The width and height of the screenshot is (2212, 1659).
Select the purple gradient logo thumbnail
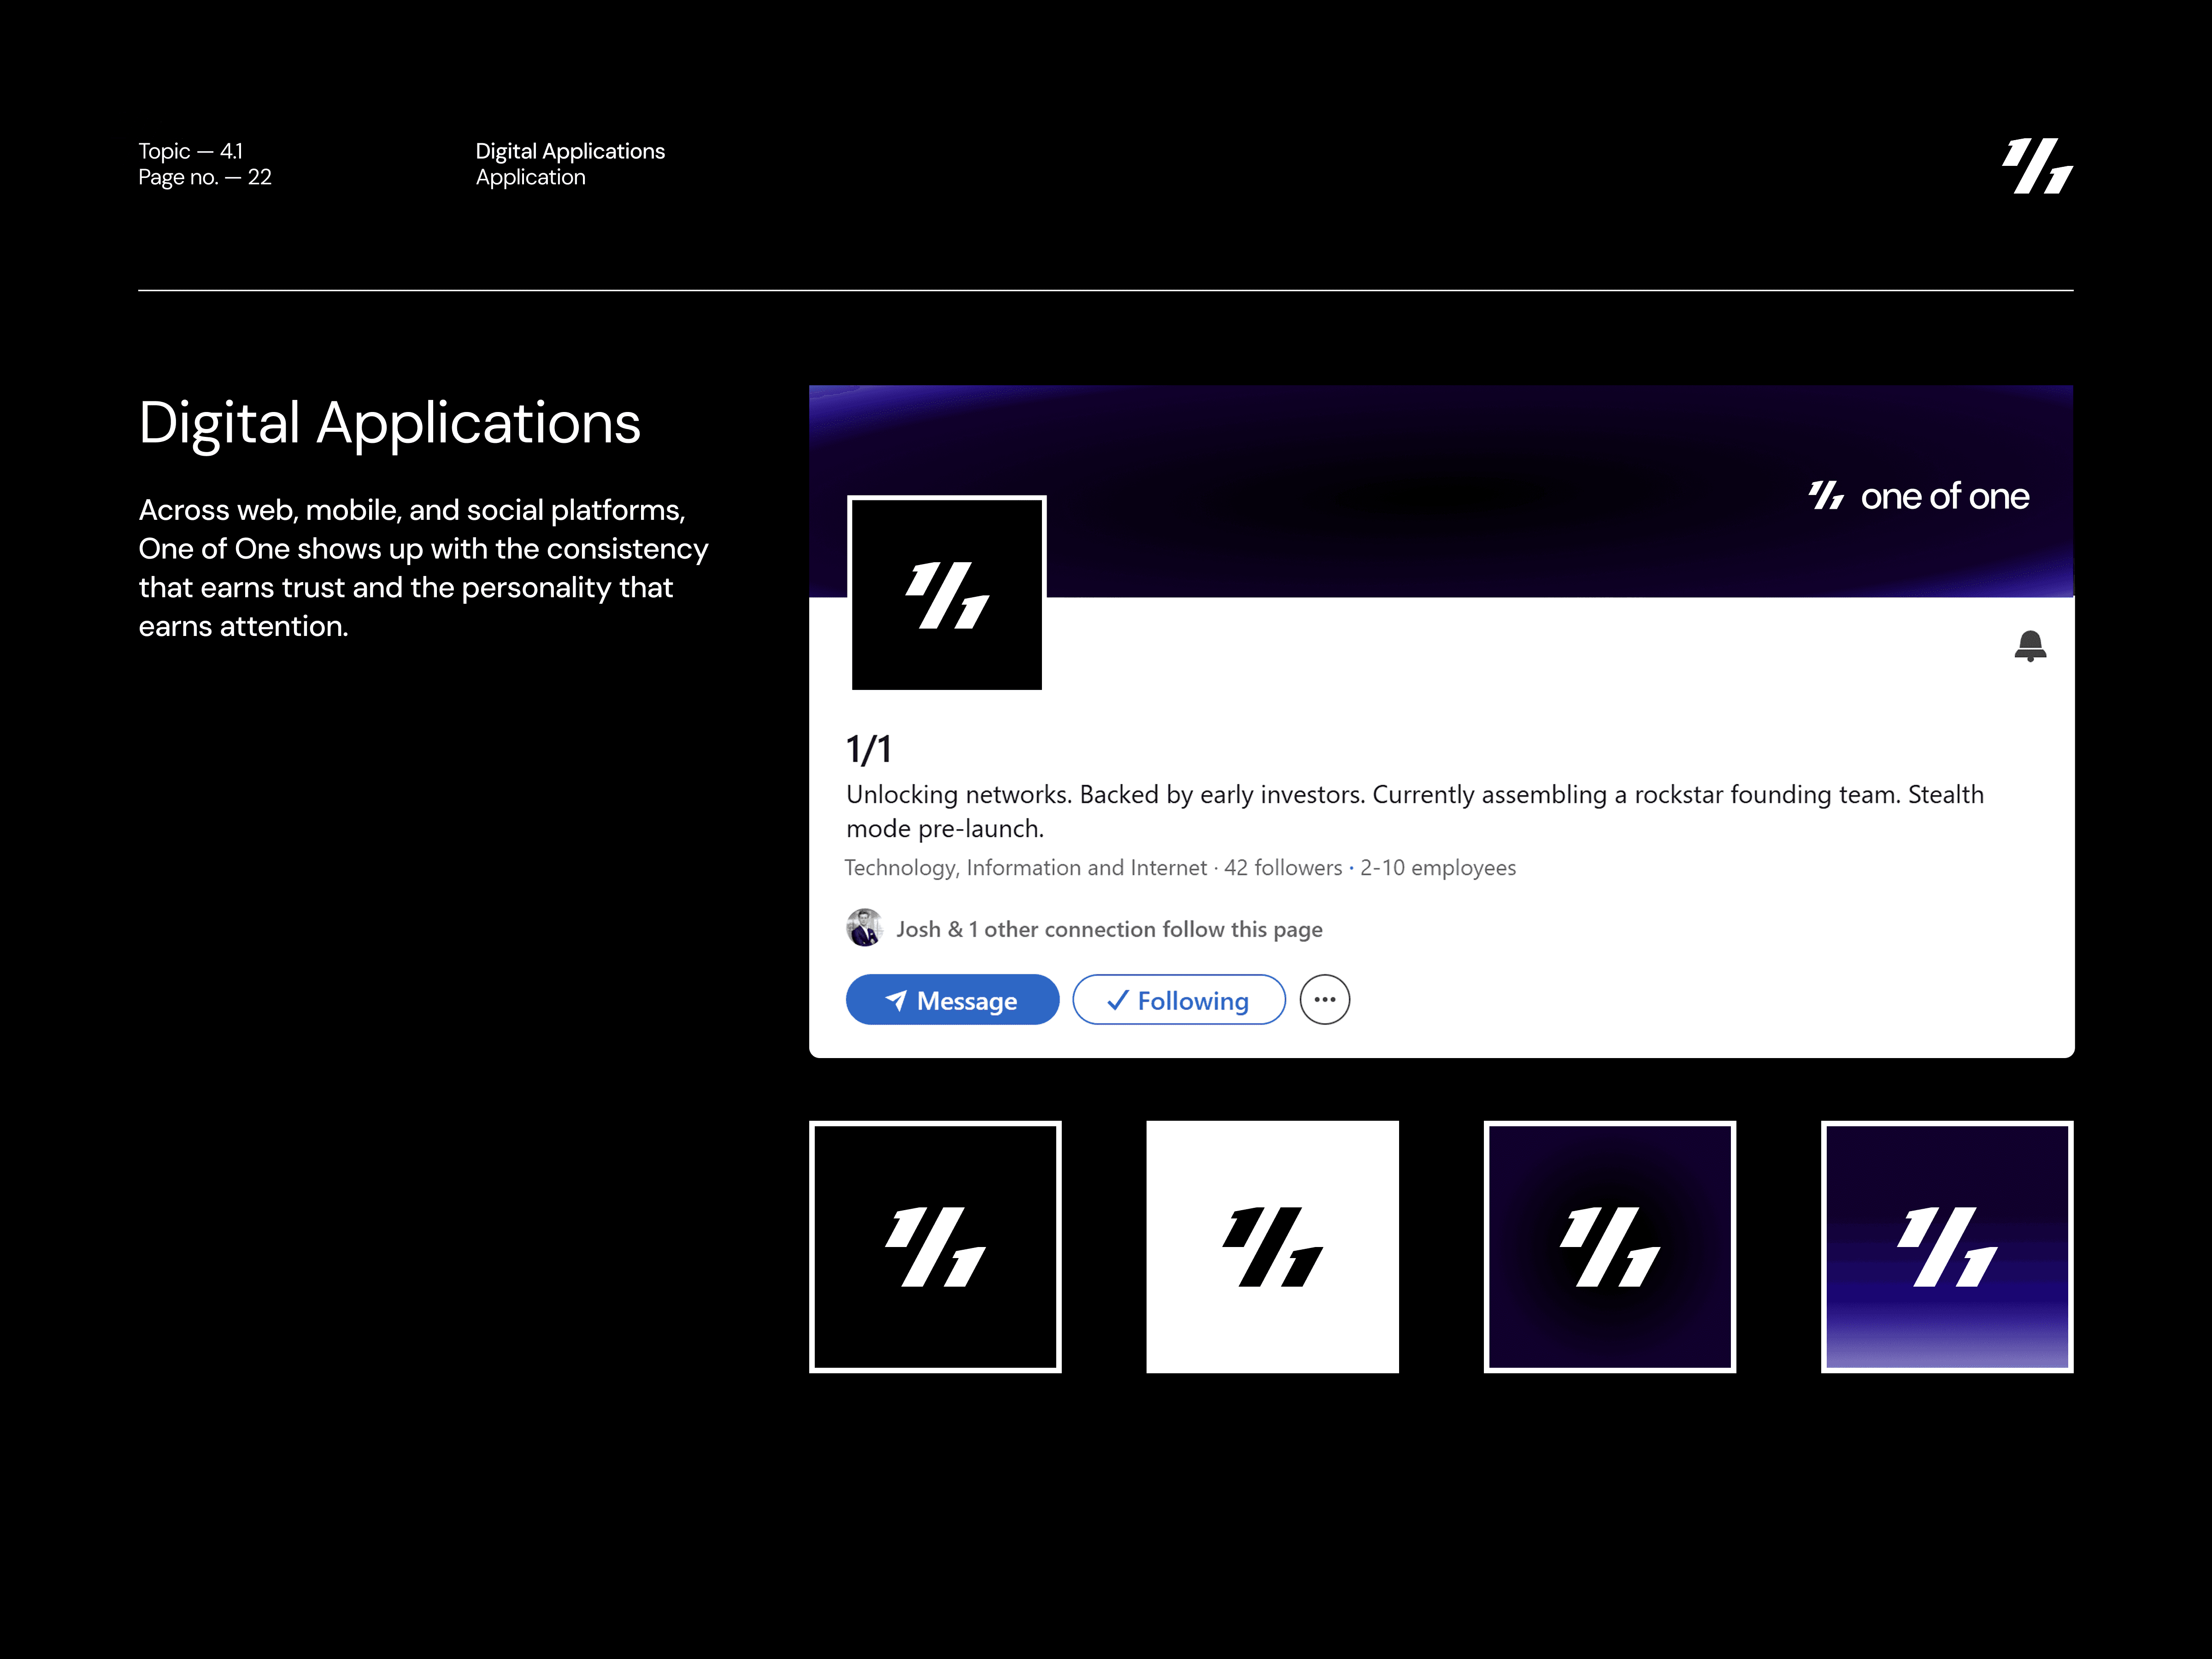pyautogui.click(x=1946, y=1246)
